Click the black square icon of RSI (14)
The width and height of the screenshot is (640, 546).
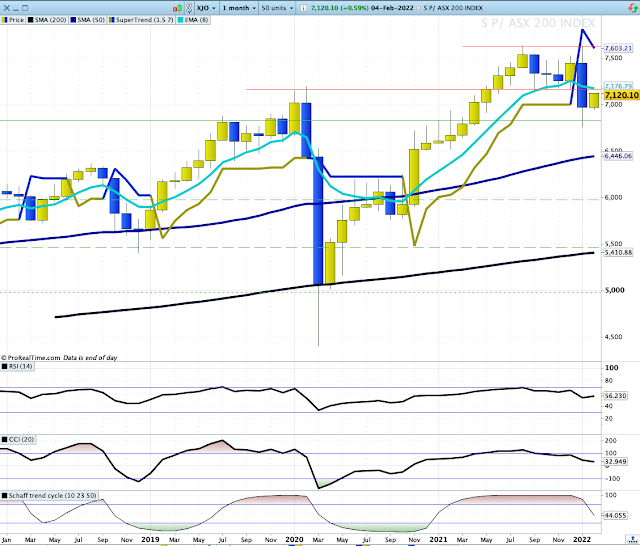[4, 366]
